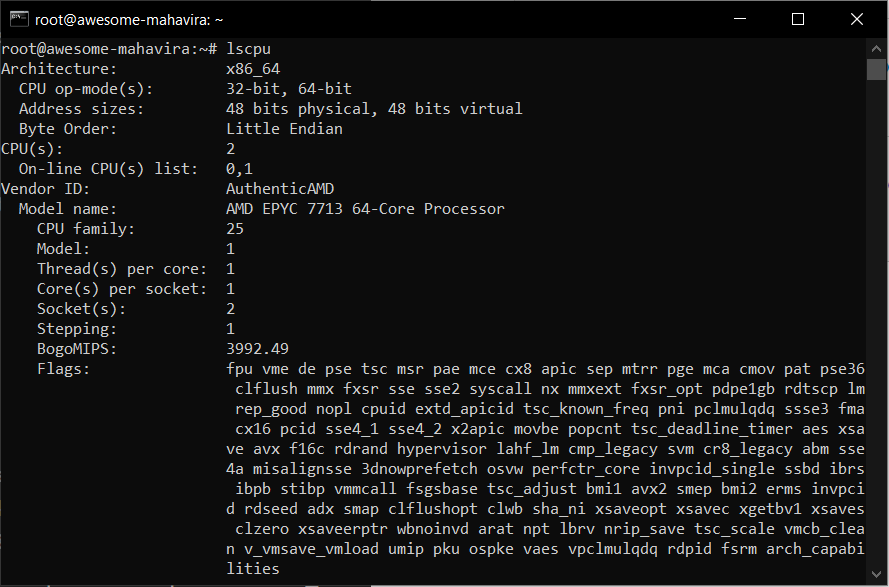This screenshot has height=587, width=889.
Task: Maximize the terminal window
Action: point(798,19)
